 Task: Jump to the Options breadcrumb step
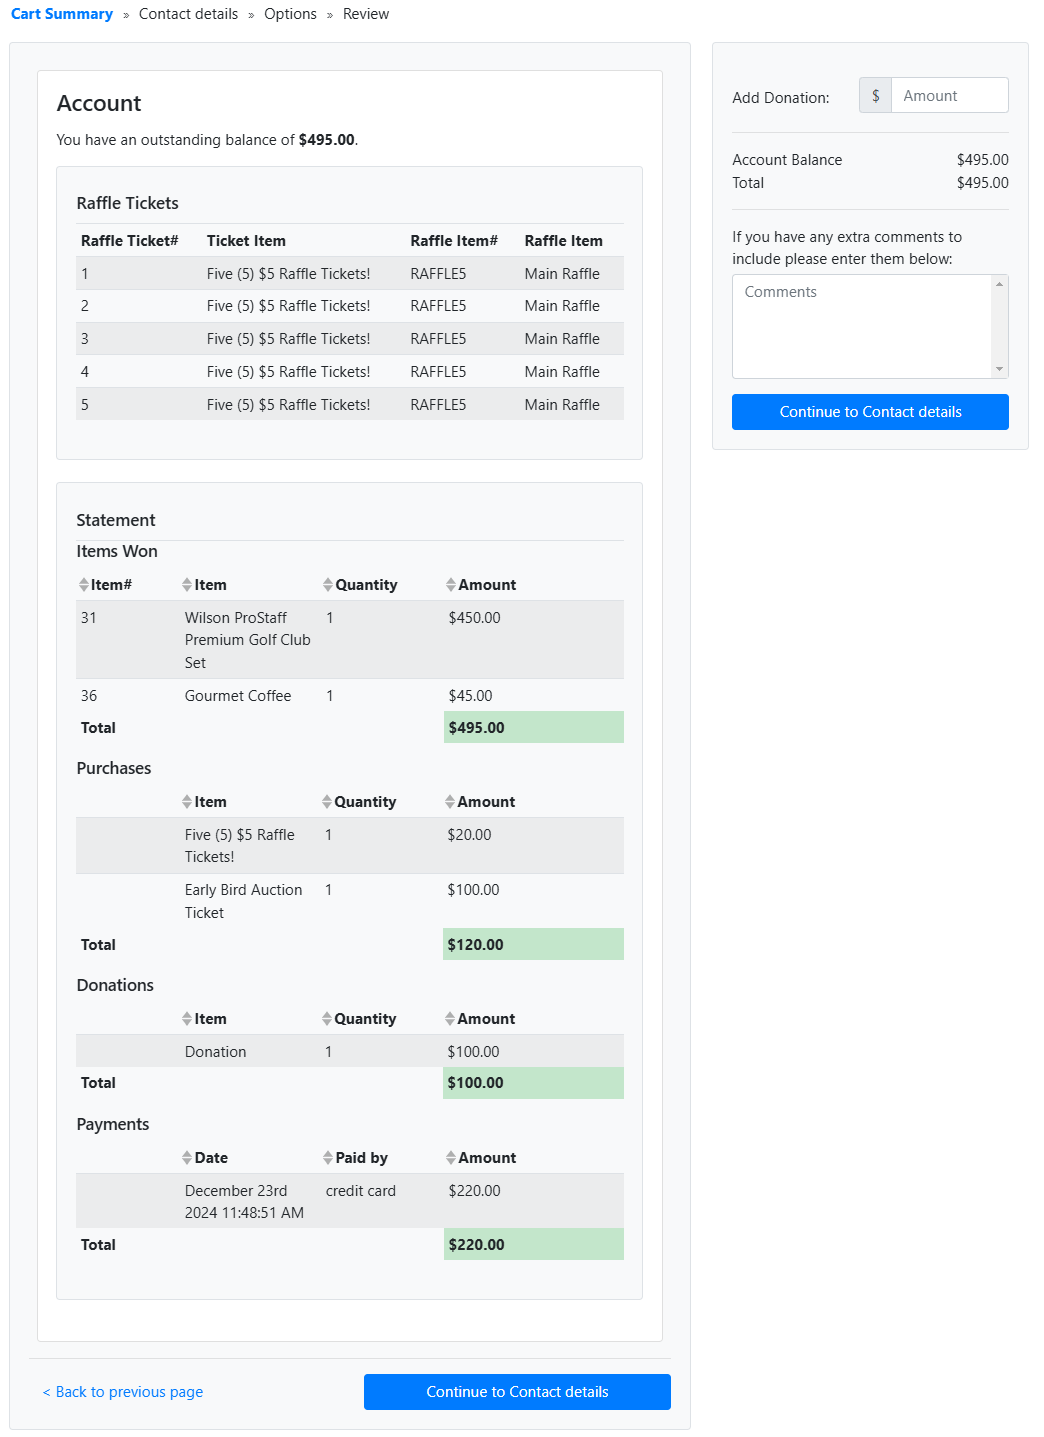pos(290,14)
